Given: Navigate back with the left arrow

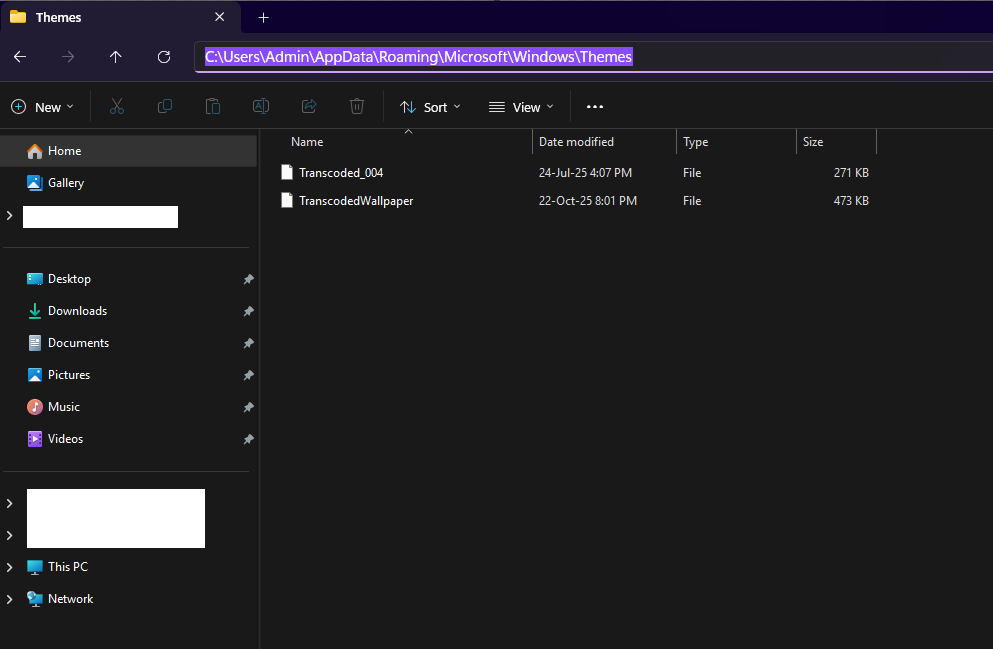Looking at the screenshot, I should pyautogui.click(x=20, y=57).
